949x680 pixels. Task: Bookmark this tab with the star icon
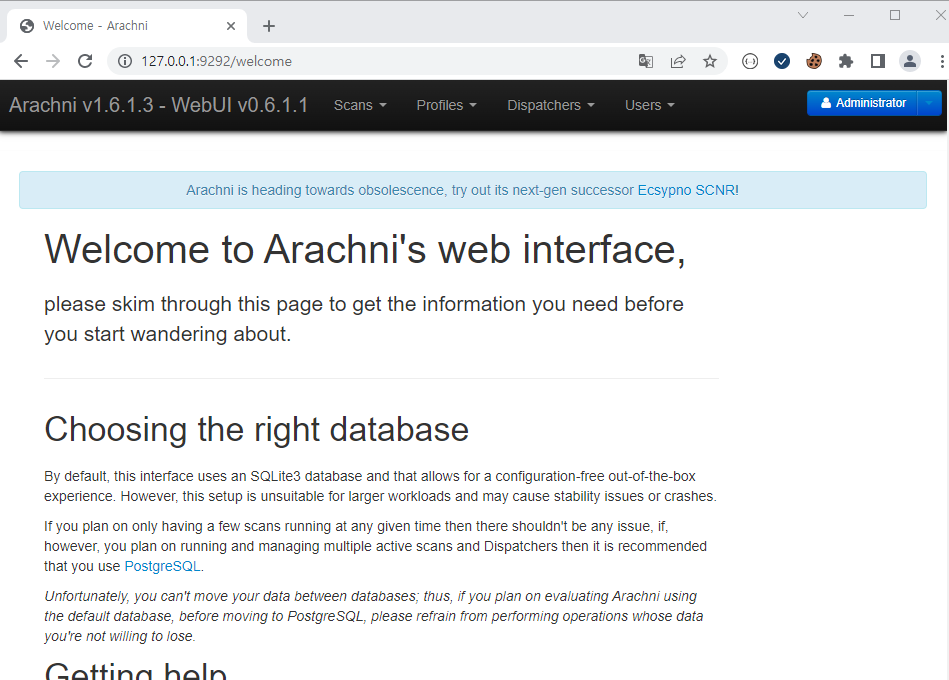[710, 61]
